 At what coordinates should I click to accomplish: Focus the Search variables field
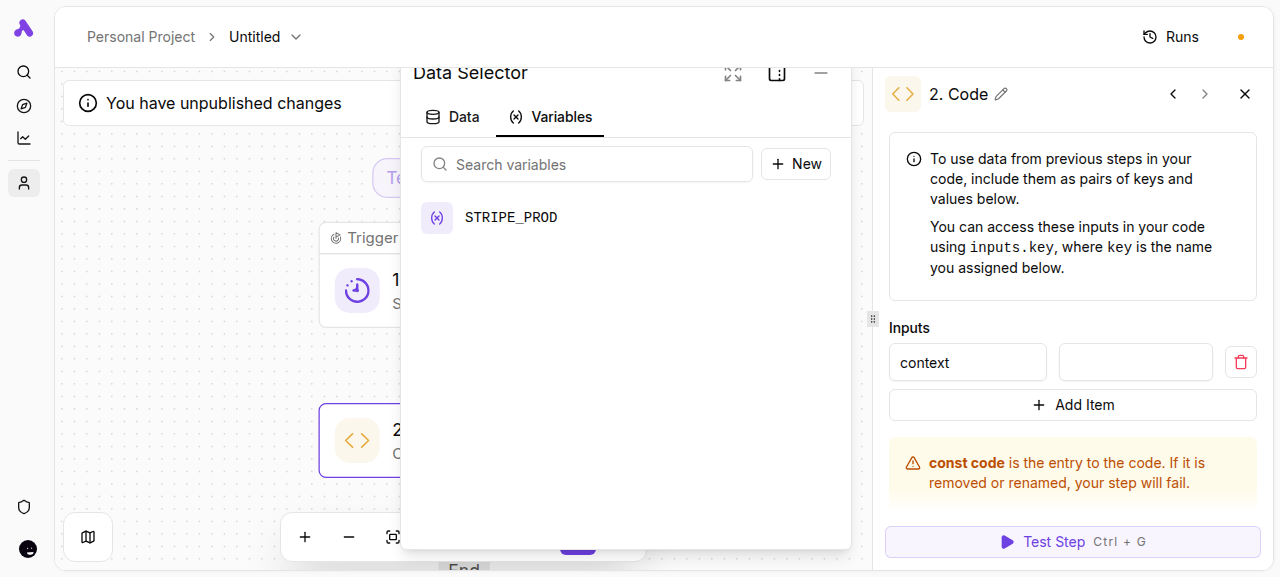[587, 164]
